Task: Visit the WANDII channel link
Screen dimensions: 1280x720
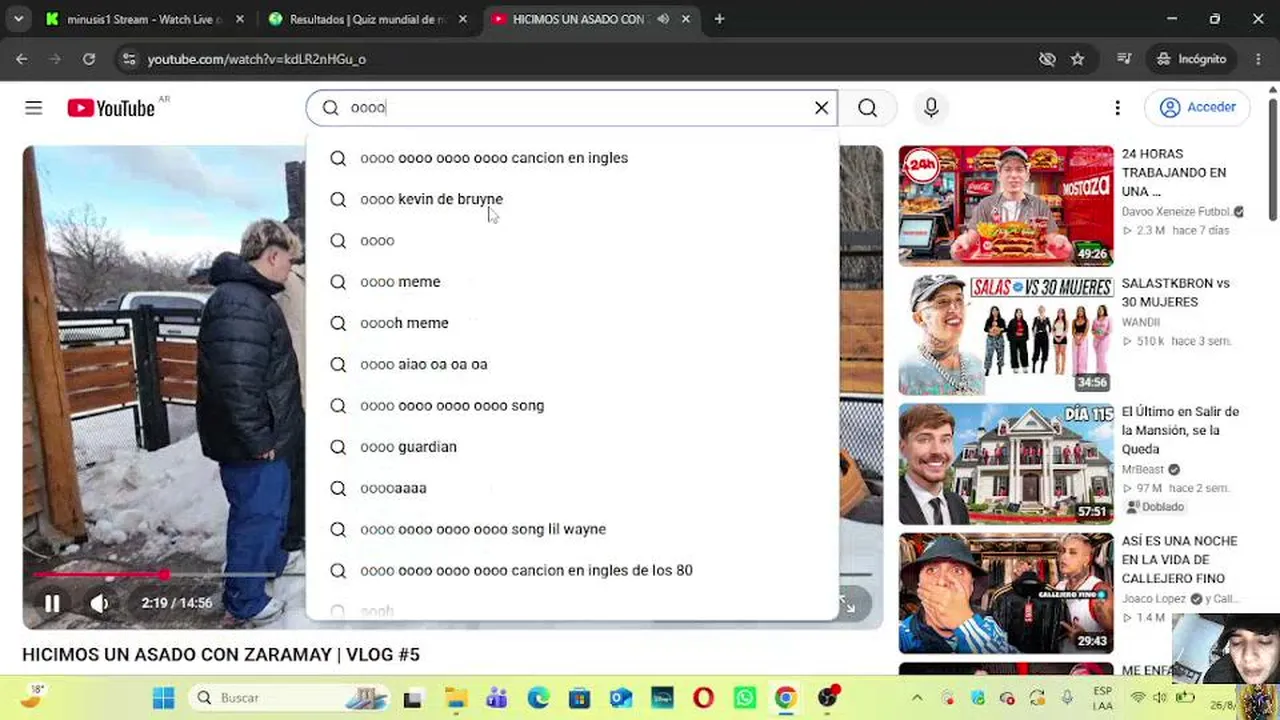Action: 1141,322
